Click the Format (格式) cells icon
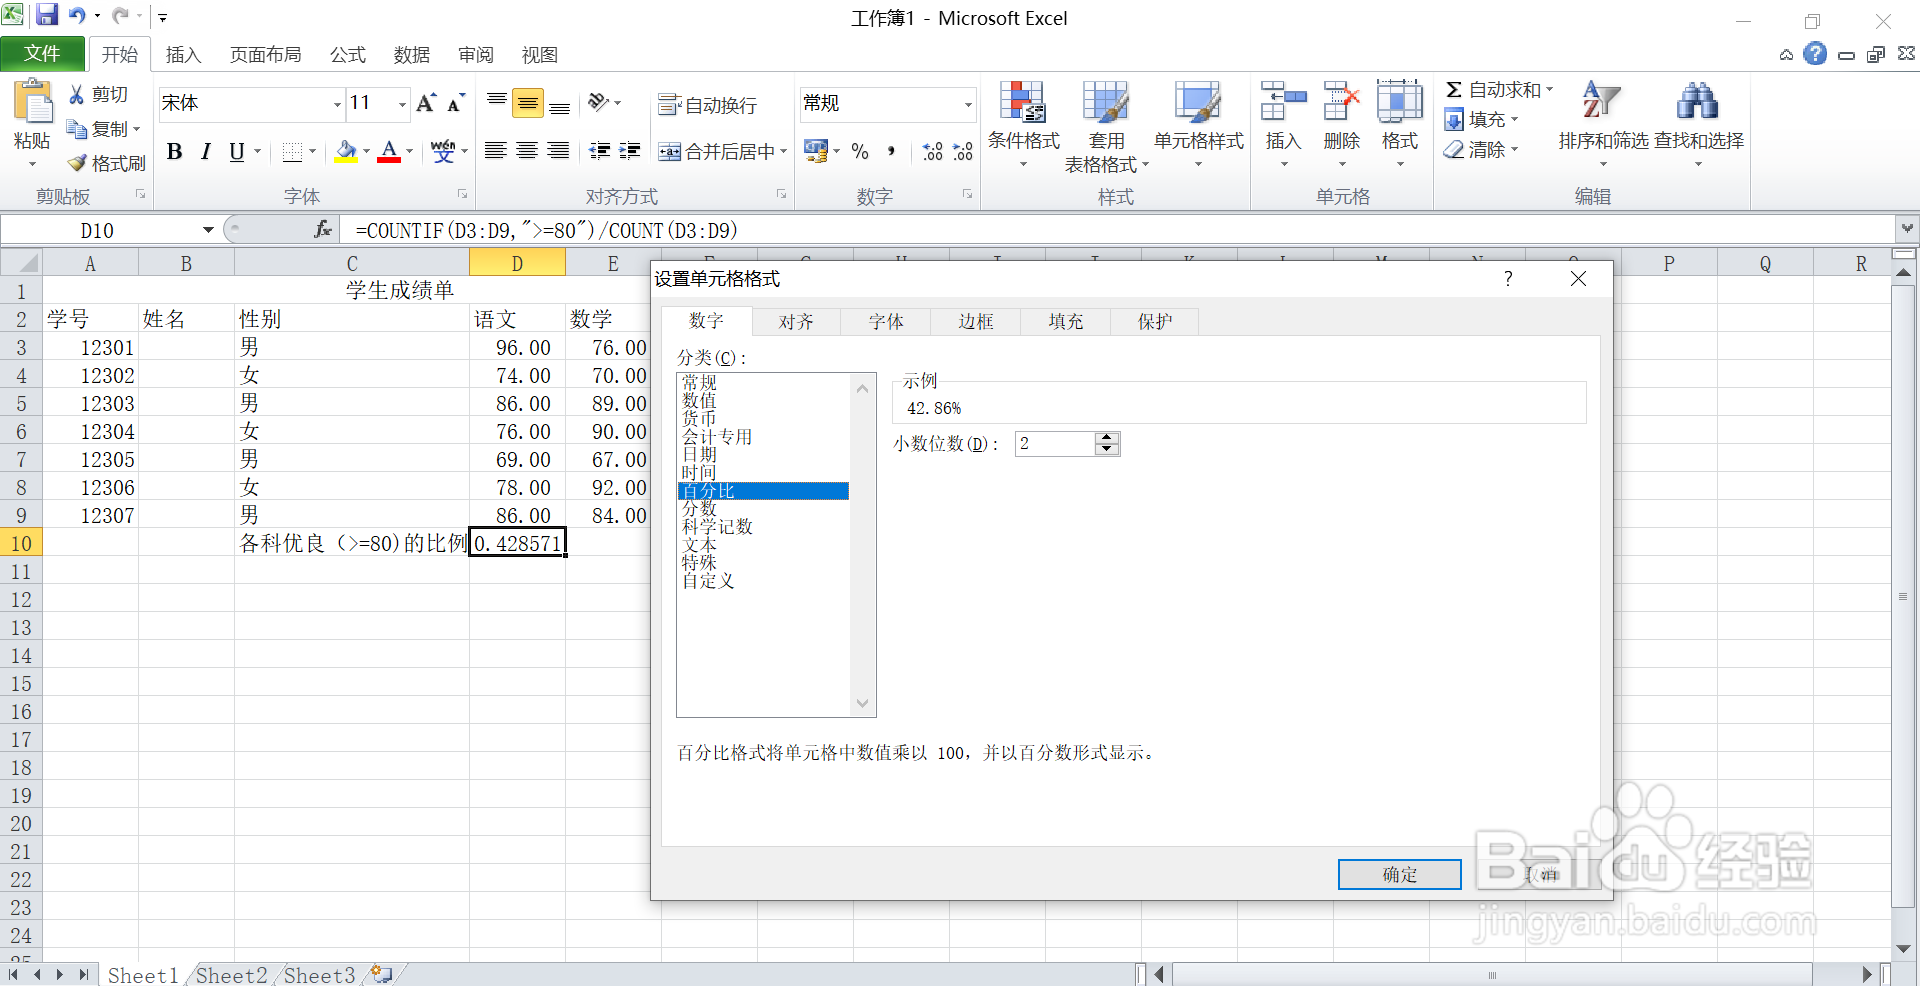 click(1399, 102)
